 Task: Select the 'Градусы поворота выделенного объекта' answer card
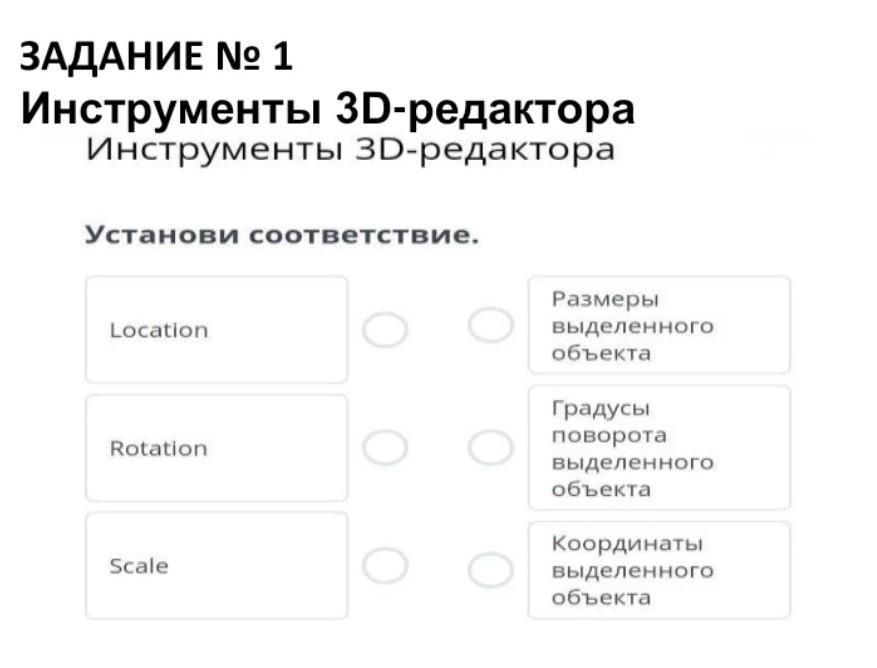659,448
